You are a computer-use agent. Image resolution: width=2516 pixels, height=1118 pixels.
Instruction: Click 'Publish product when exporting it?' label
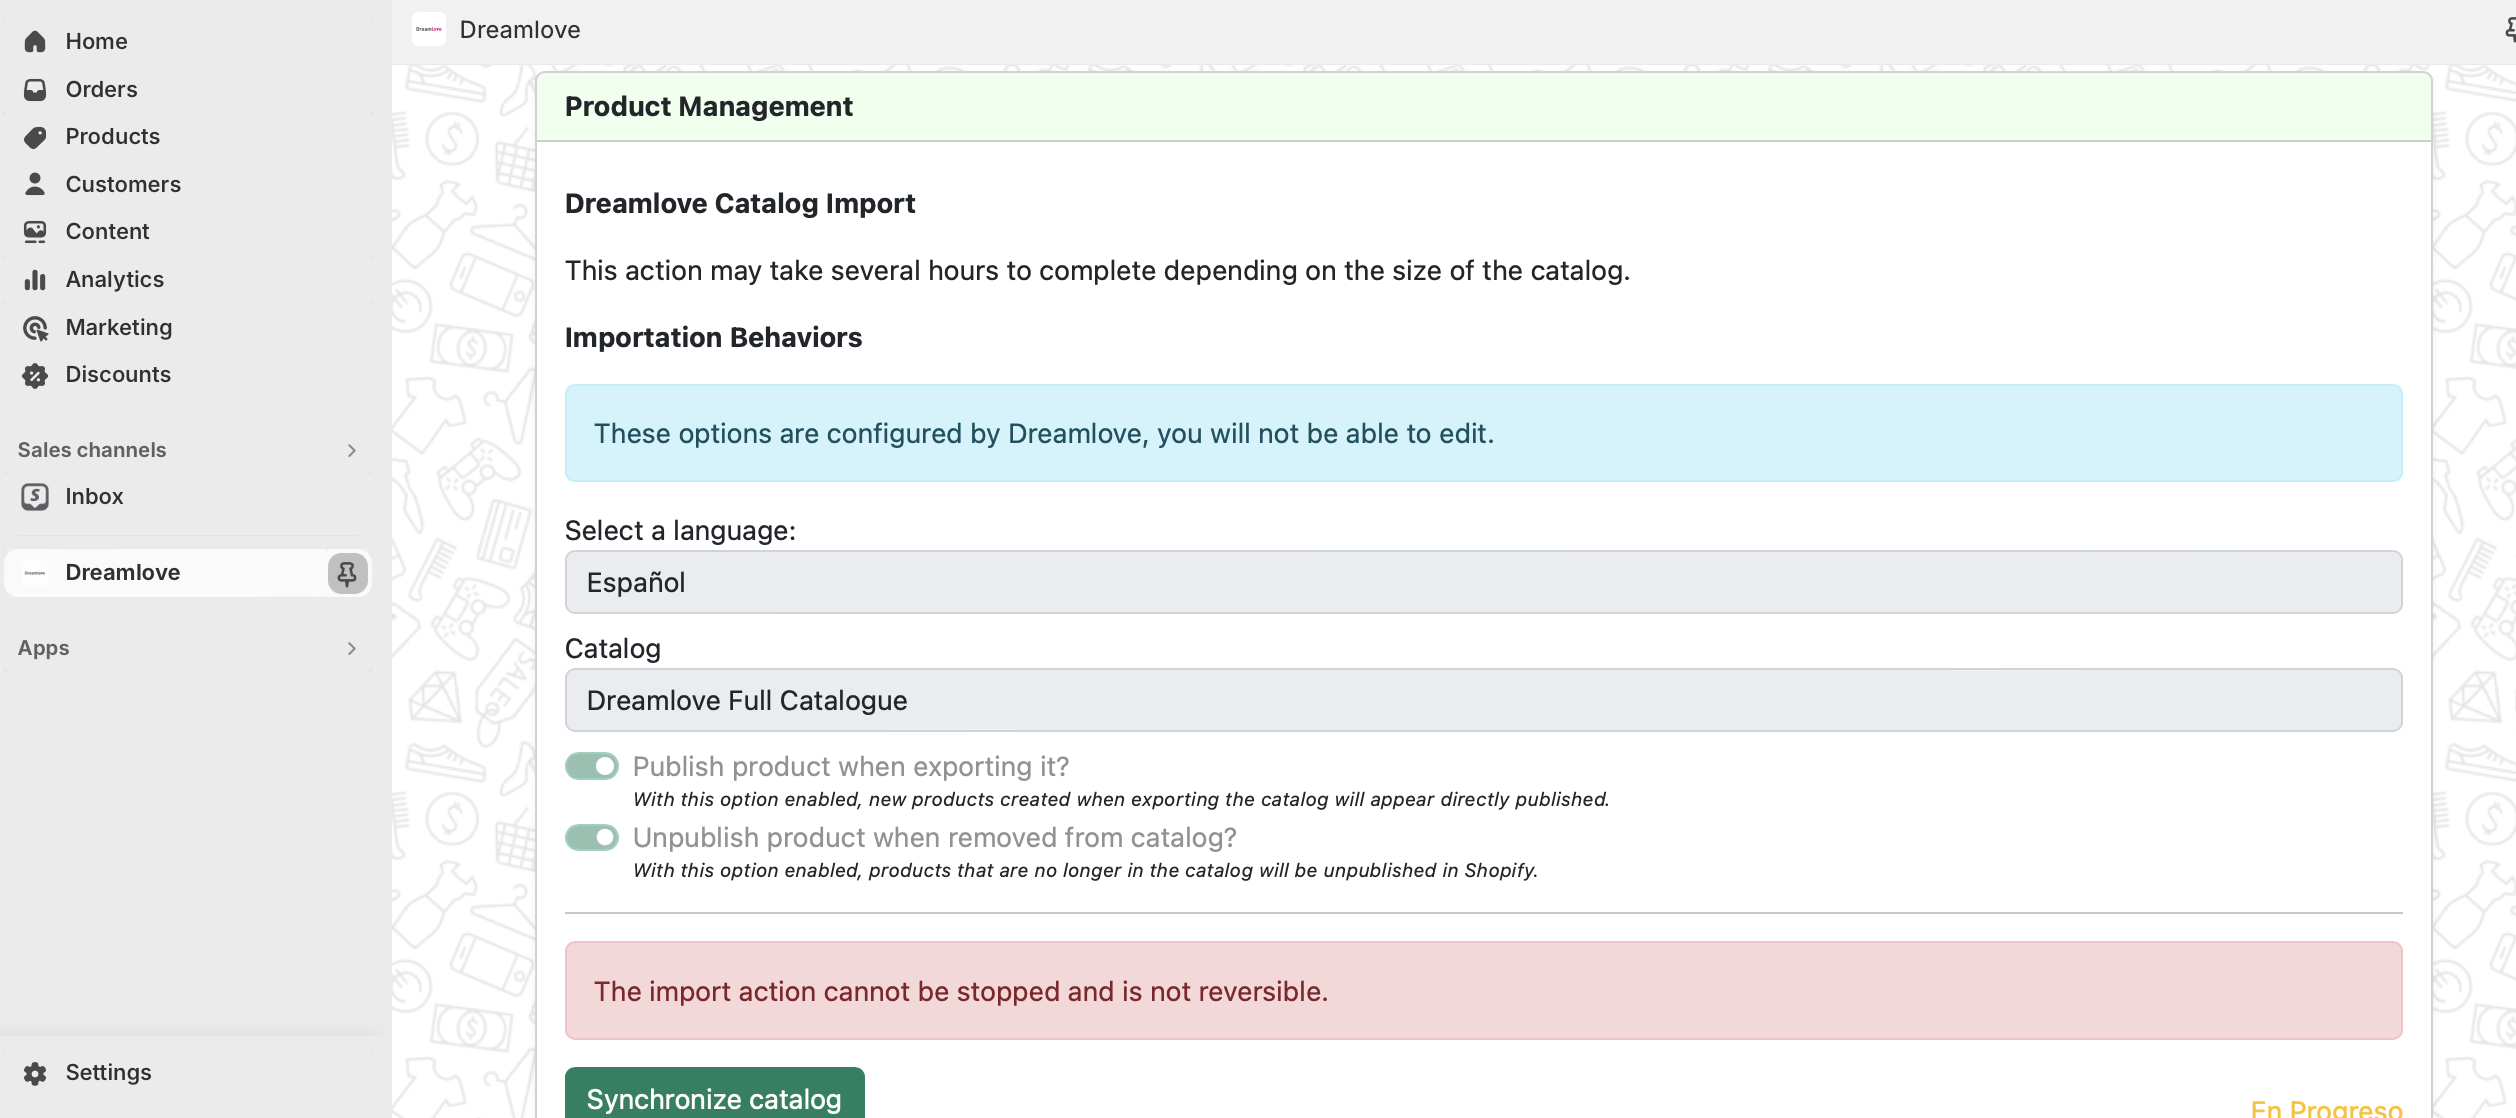pyautogui.click(x=851, y=766)
